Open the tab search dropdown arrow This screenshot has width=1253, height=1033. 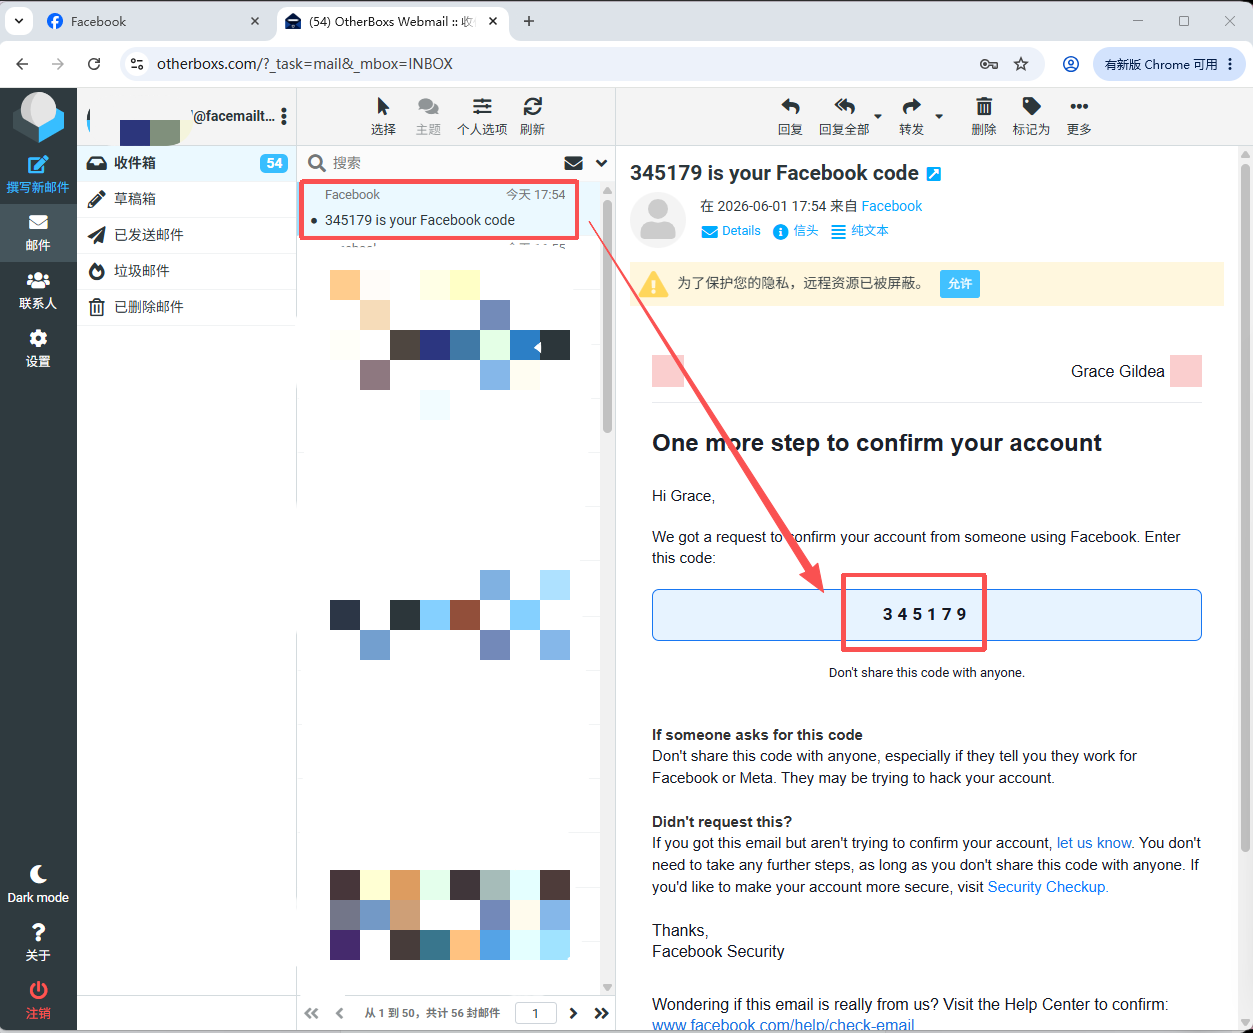[19, 21]
